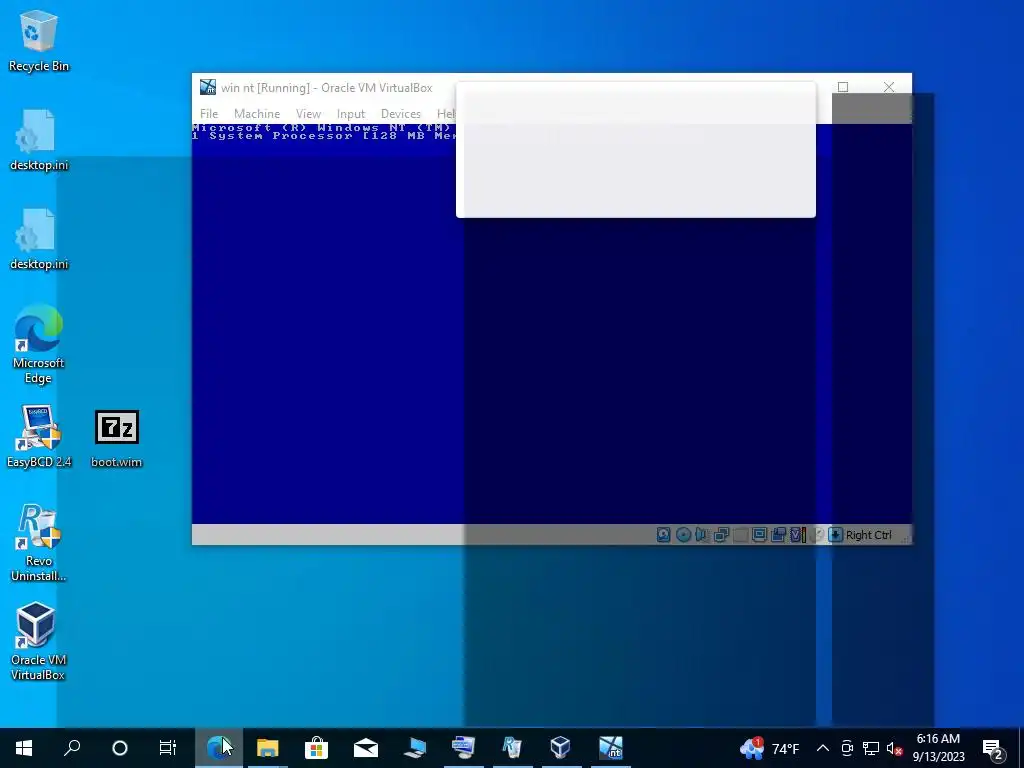
Task: Select the Revo Uninstaller desktop shortcut
Action: 39,542
